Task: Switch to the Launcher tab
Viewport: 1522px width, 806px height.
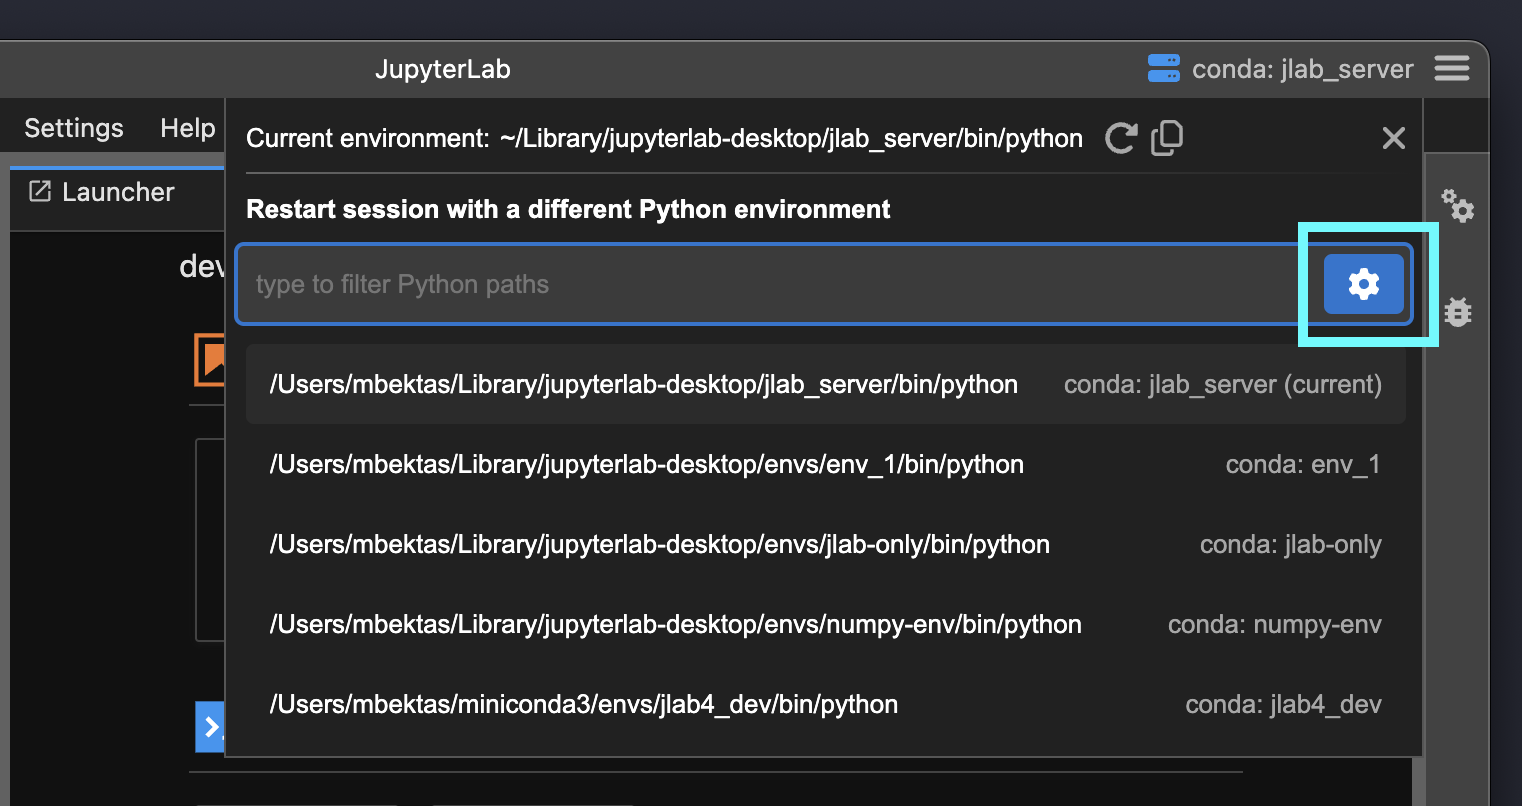Action: [117, 192]
